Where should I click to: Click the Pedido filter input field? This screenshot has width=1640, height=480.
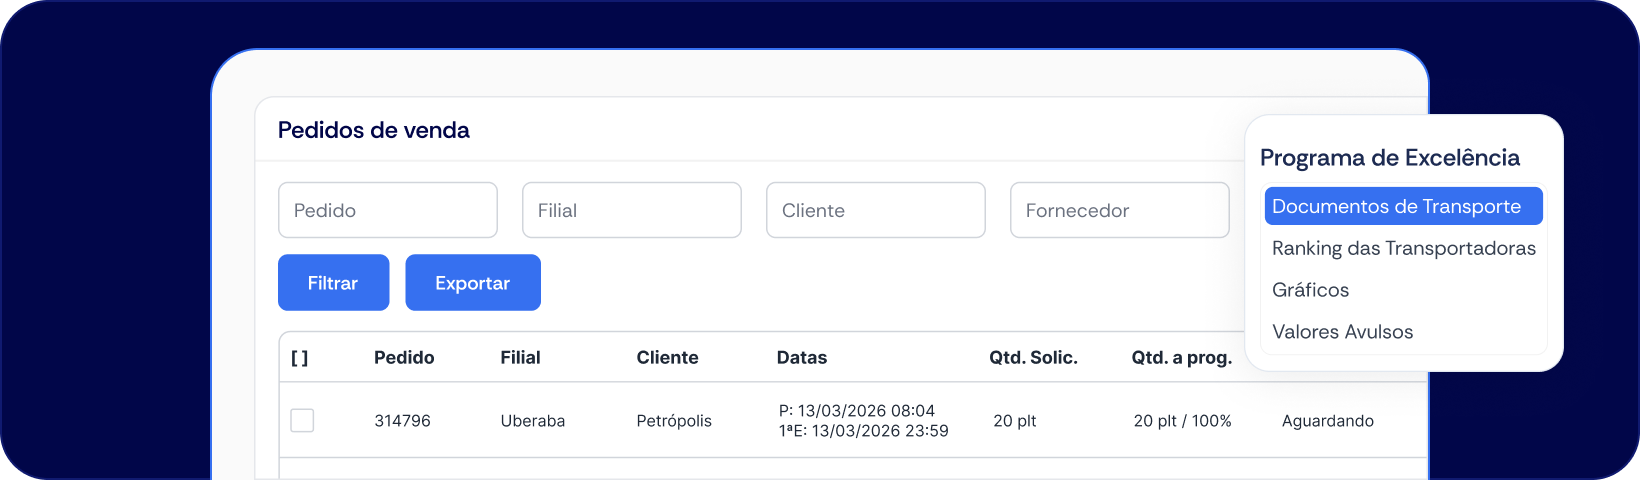click(388, 210)
